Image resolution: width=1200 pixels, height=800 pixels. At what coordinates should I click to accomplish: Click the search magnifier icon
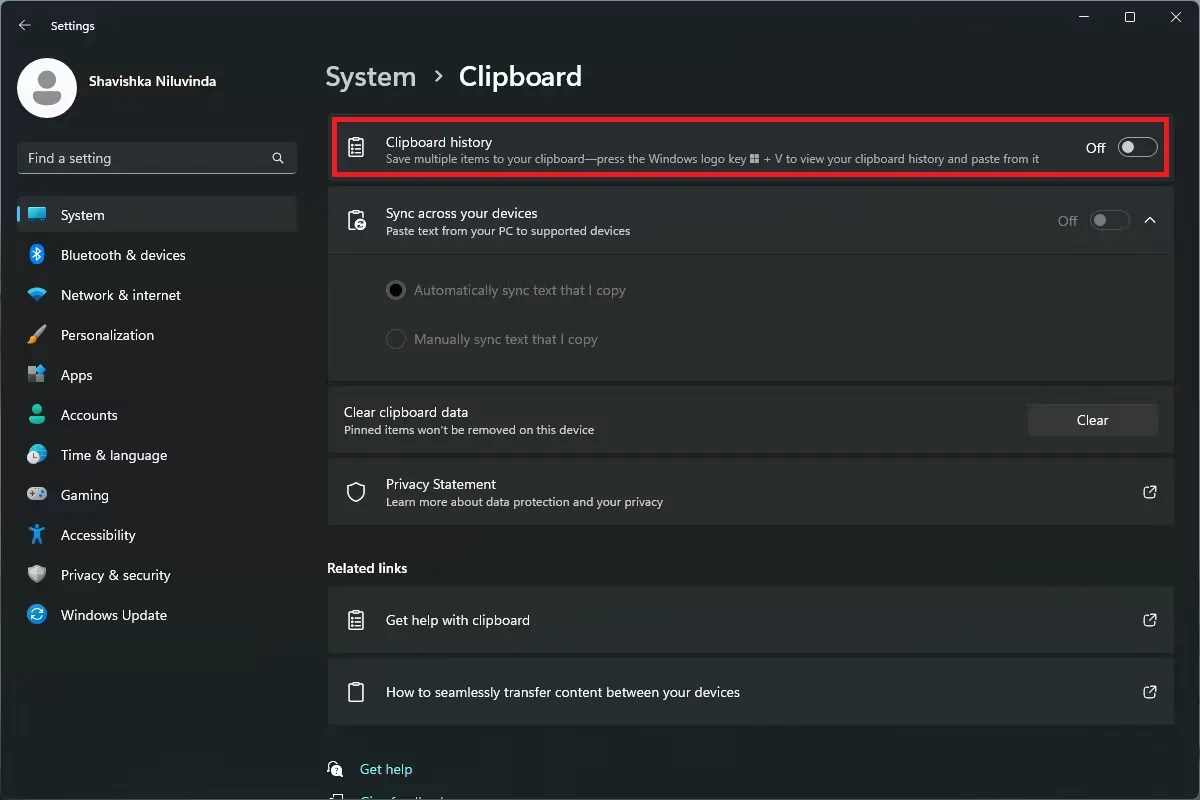pyautogui.click(x=278, y=158)
